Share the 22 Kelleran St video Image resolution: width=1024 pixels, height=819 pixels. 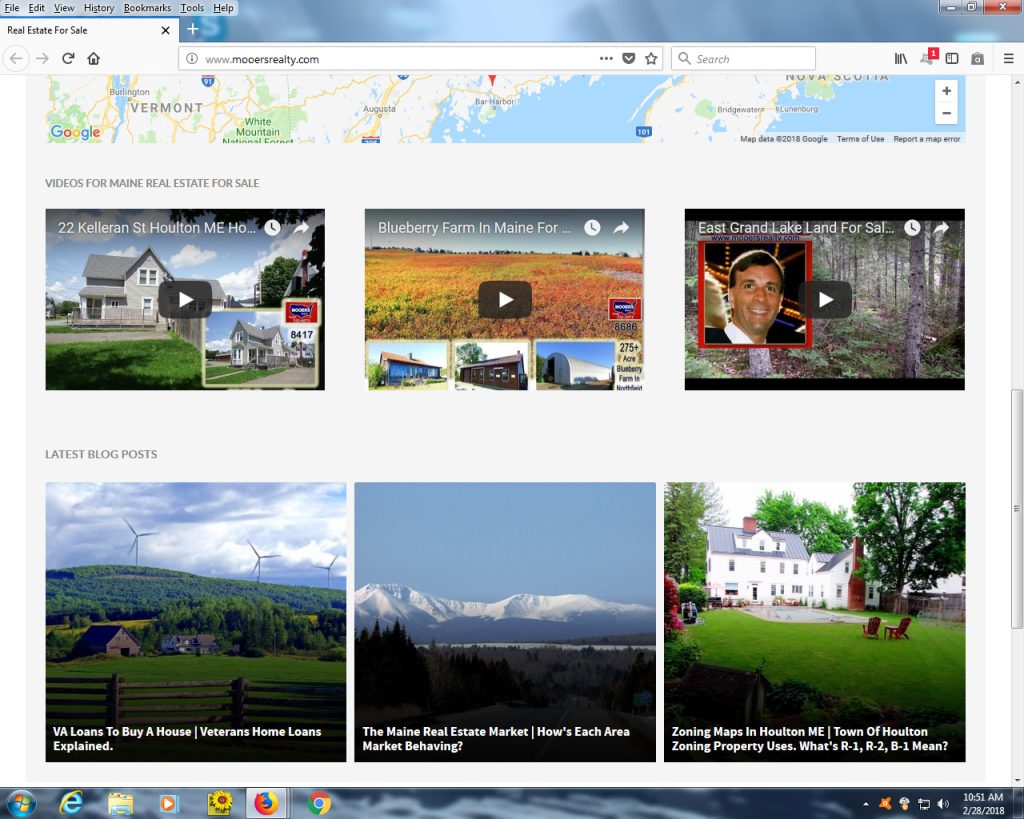coord(301,227)
